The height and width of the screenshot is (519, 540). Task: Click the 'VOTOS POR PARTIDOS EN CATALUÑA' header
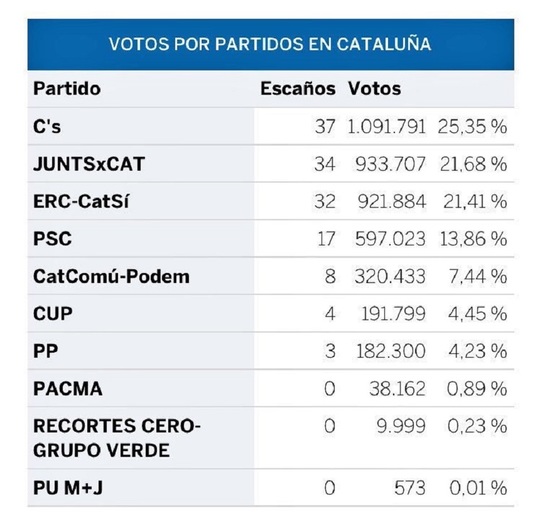pyautogui.click(x=270, y=44)
